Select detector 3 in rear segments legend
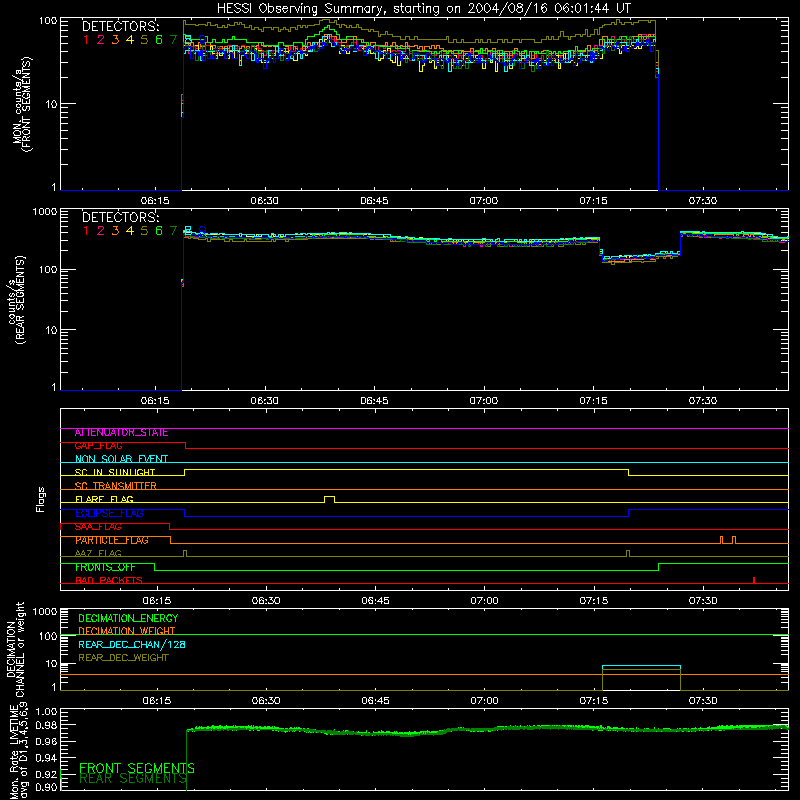Screen dimensions: 800x800 [x=115, y=231]
